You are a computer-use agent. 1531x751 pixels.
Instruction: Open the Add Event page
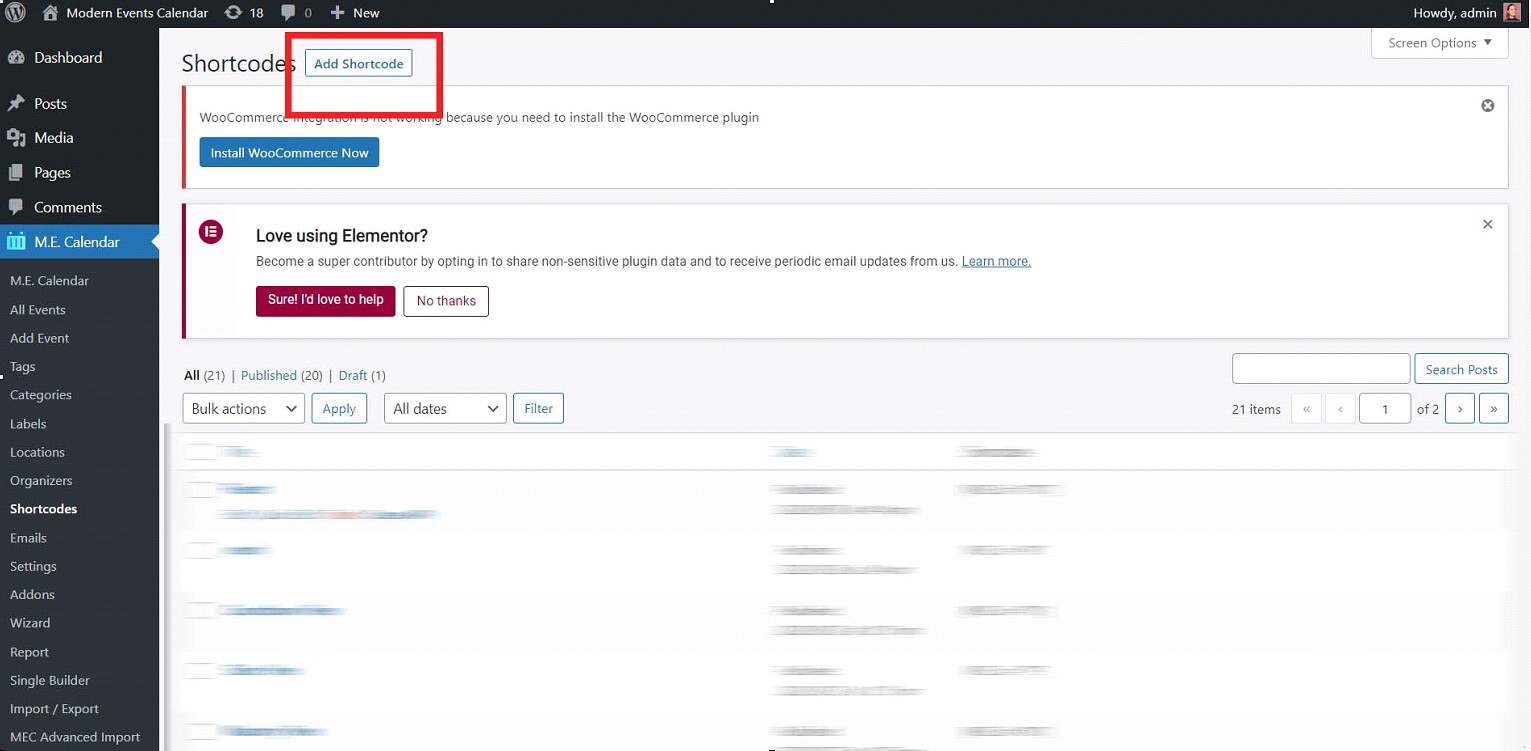(40, 338)
